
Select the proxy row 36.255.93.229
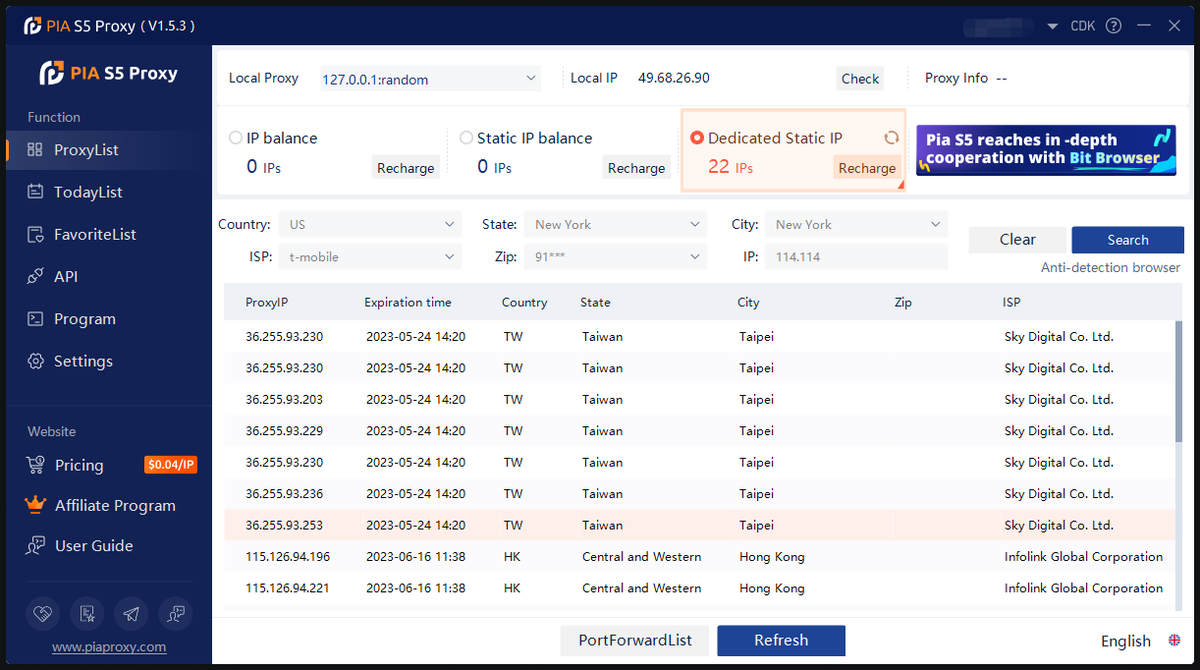[x=698, y=431]
